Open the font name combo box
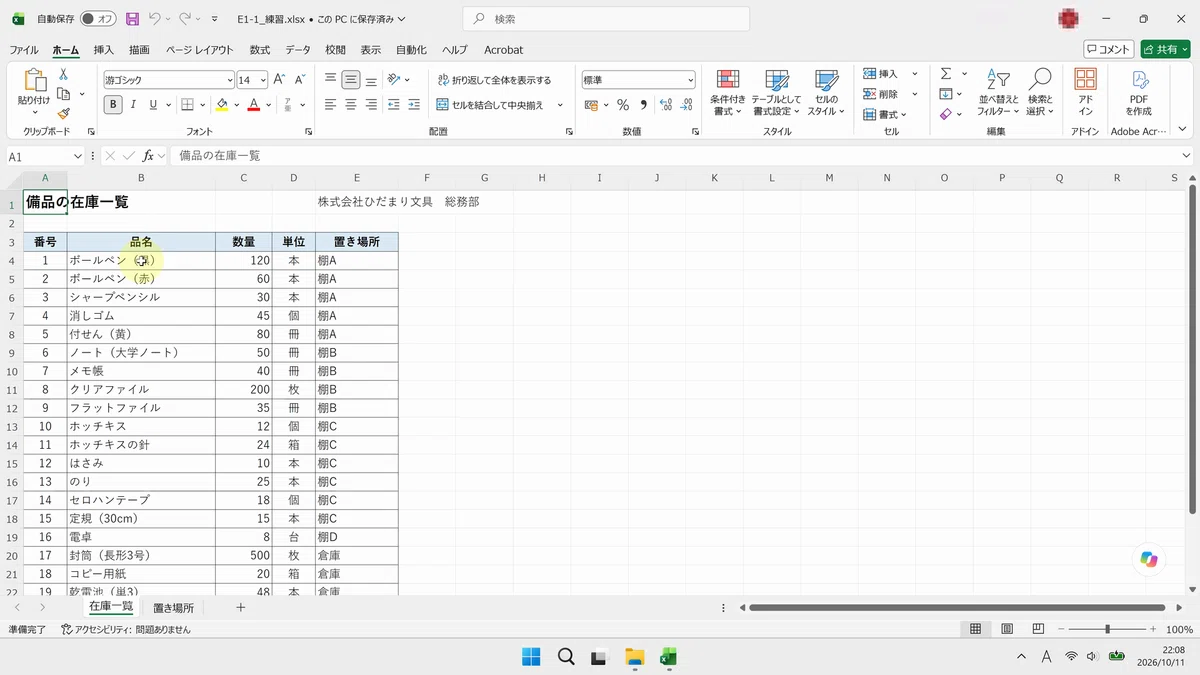 tap(167, 80)
